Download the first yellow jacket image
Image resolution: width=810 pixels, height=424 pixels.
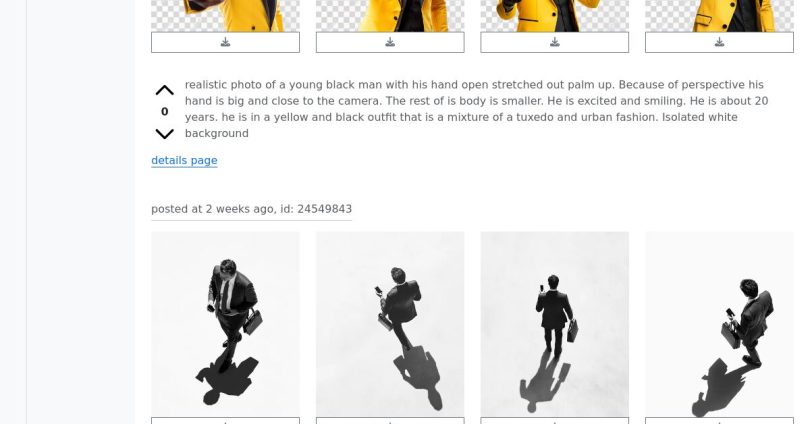pyautogui.click(x=225, y=42)
